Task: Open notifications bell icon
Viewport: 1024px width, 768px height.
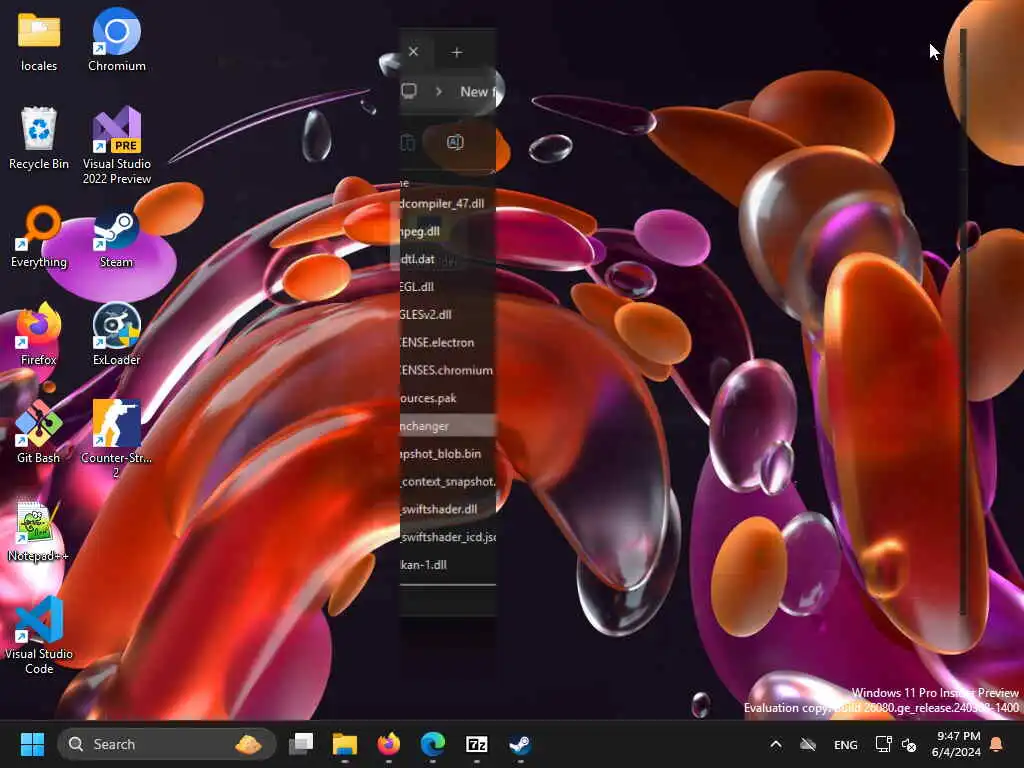Action: coord(997,744)
